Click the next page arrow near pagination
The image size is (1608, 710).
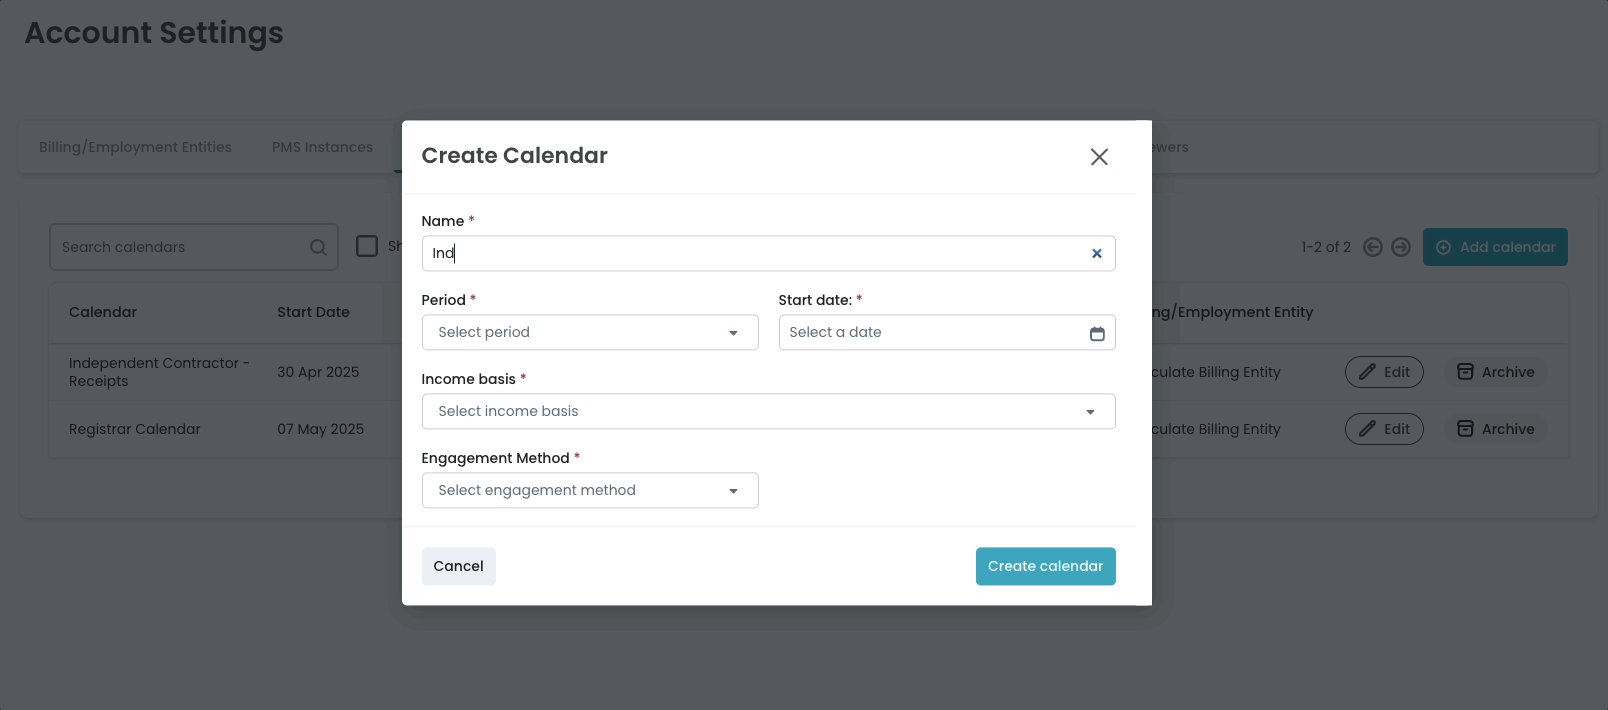click(1401, 246)
